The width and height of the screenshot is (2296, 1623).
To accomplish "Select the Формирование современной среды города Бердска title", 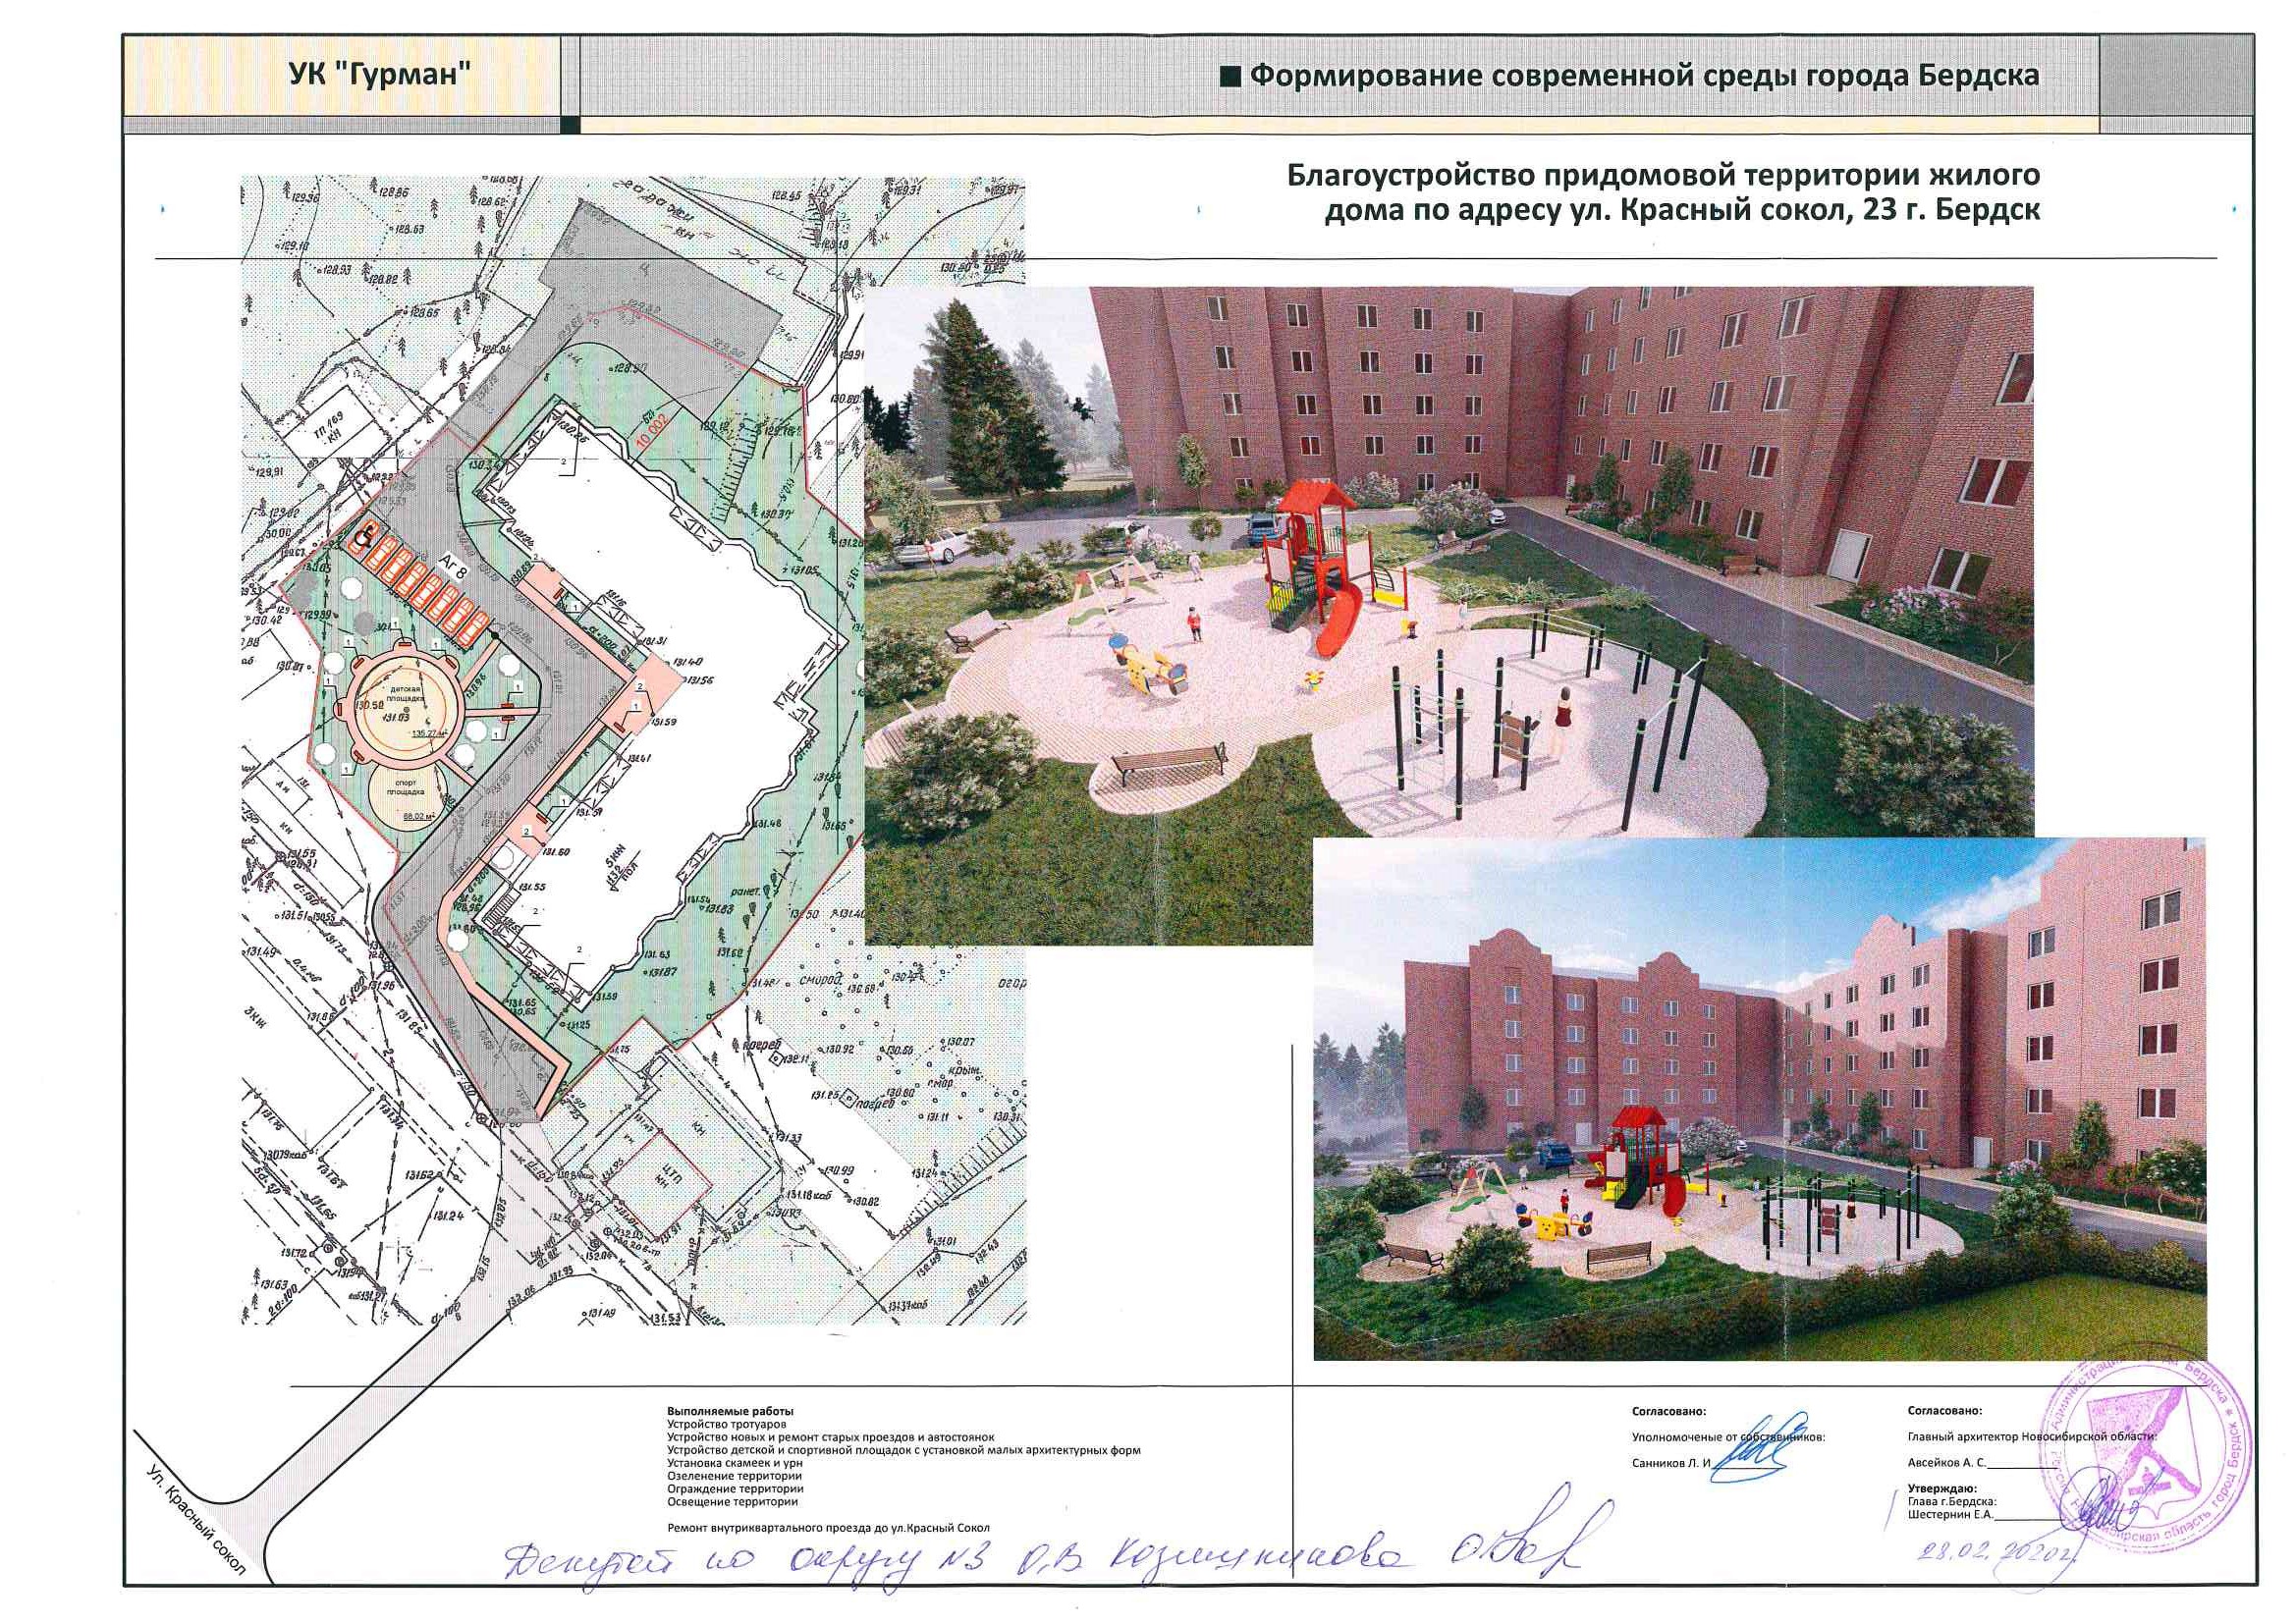I will 1645,76.
